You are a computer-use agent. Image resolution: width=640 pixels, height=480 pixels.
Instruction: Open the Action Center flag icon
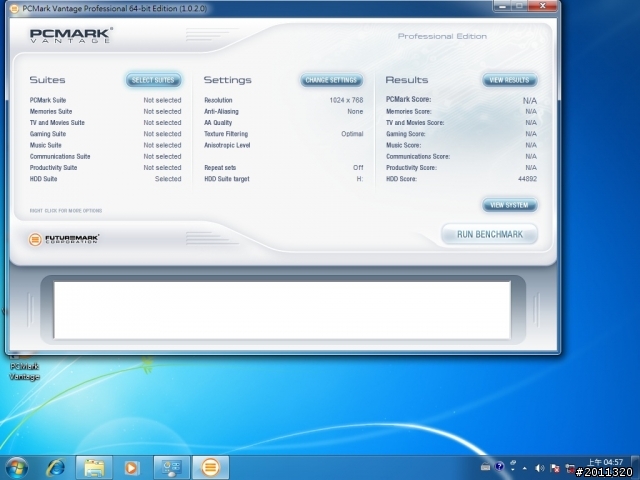(555, 468)
